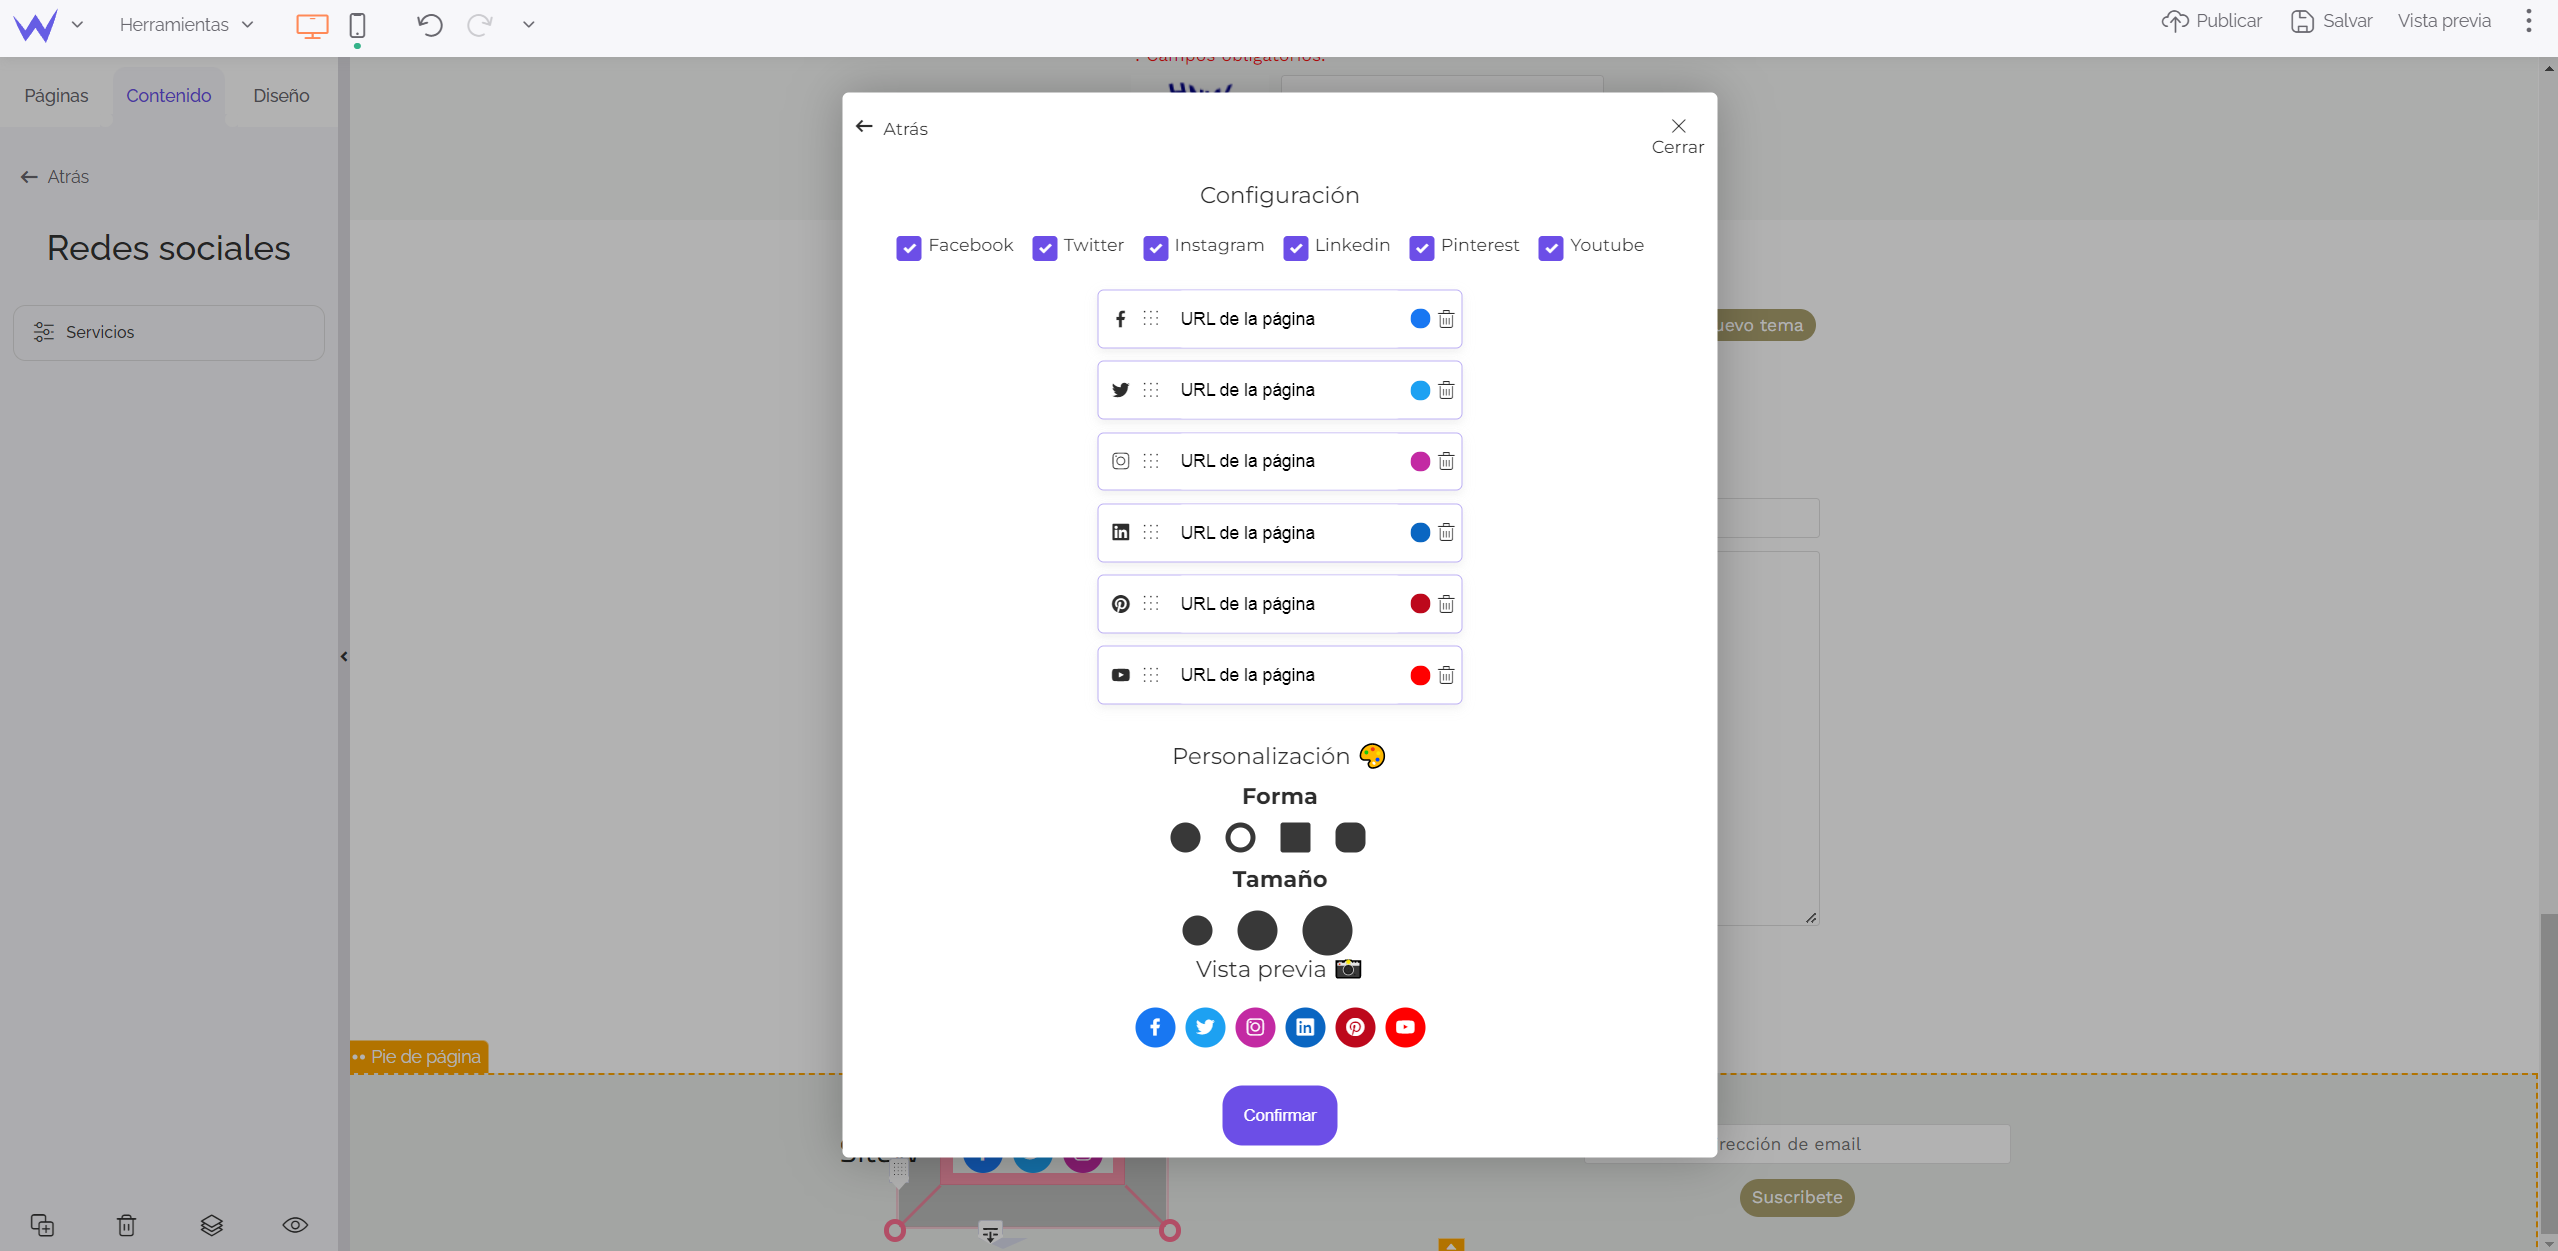This screenshot has height=1251, width=2558.
Task: Click the Instagram delete trash icon
Action: point(1447,460)
